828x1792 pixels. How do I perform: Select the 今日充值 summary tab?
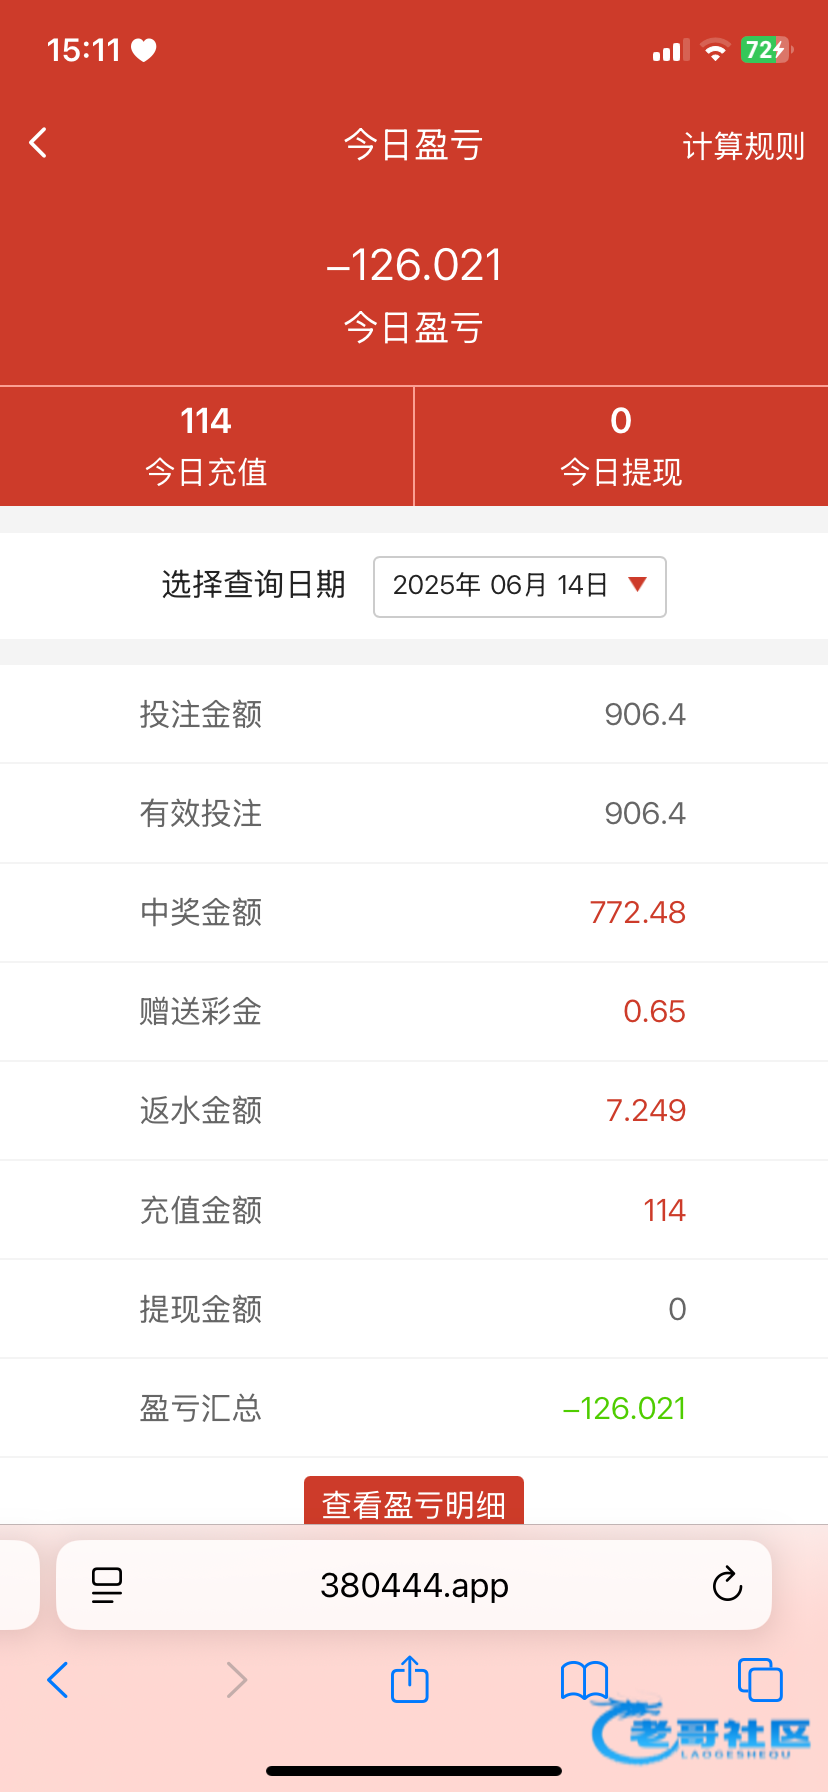[x=206, y=446]
